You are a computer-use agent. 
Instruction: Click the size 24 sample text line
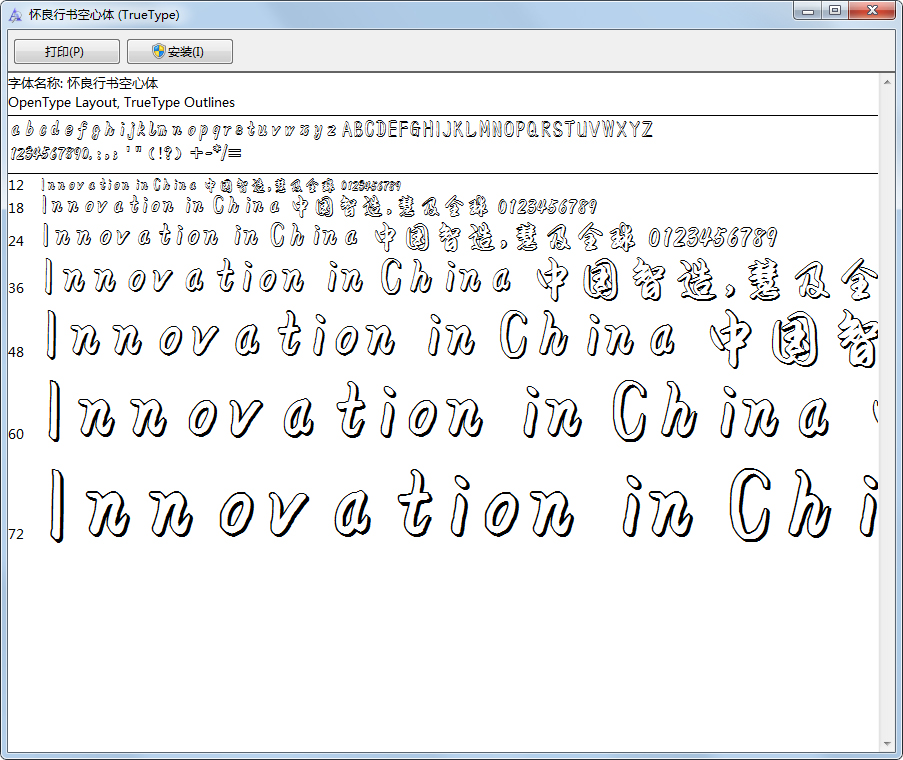pos(411,237)
